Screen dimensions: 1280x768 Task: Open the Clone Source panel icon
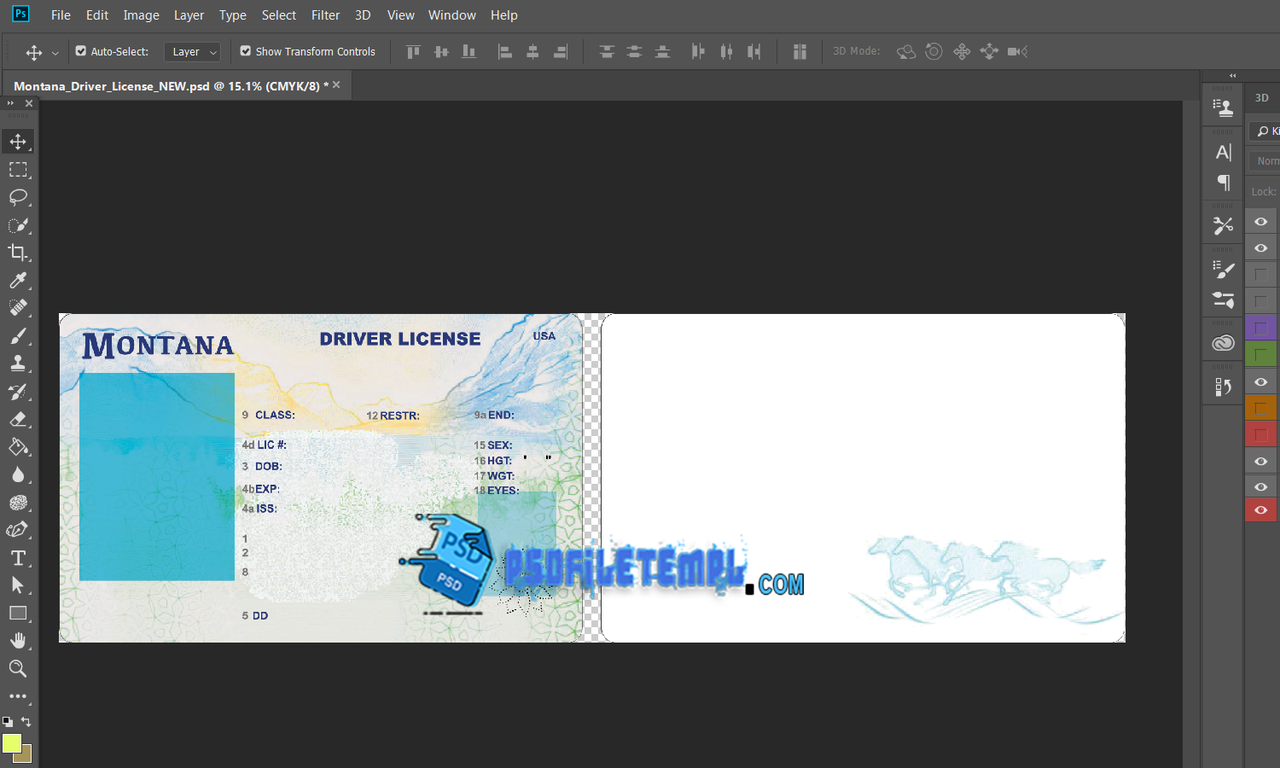pyautogui.click(x=1223, y=106)
